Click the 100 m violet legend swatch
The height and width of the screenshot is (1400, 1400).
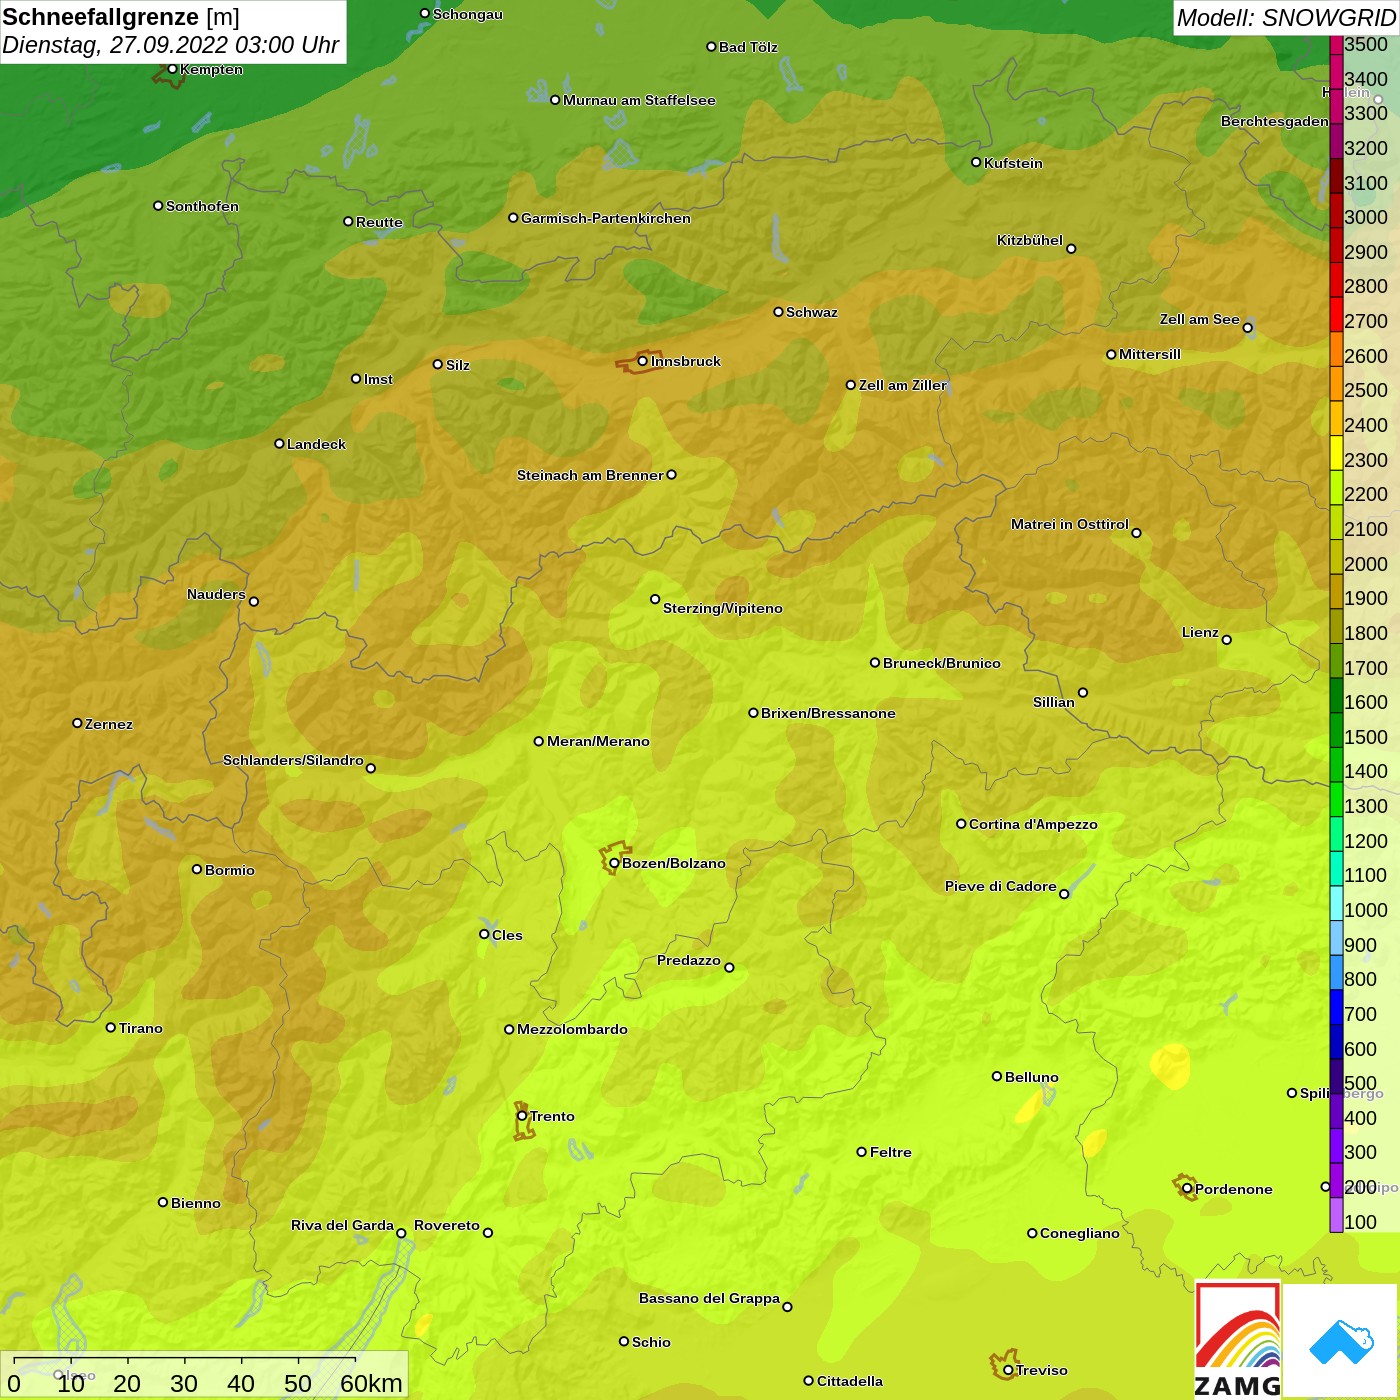1336,1215
